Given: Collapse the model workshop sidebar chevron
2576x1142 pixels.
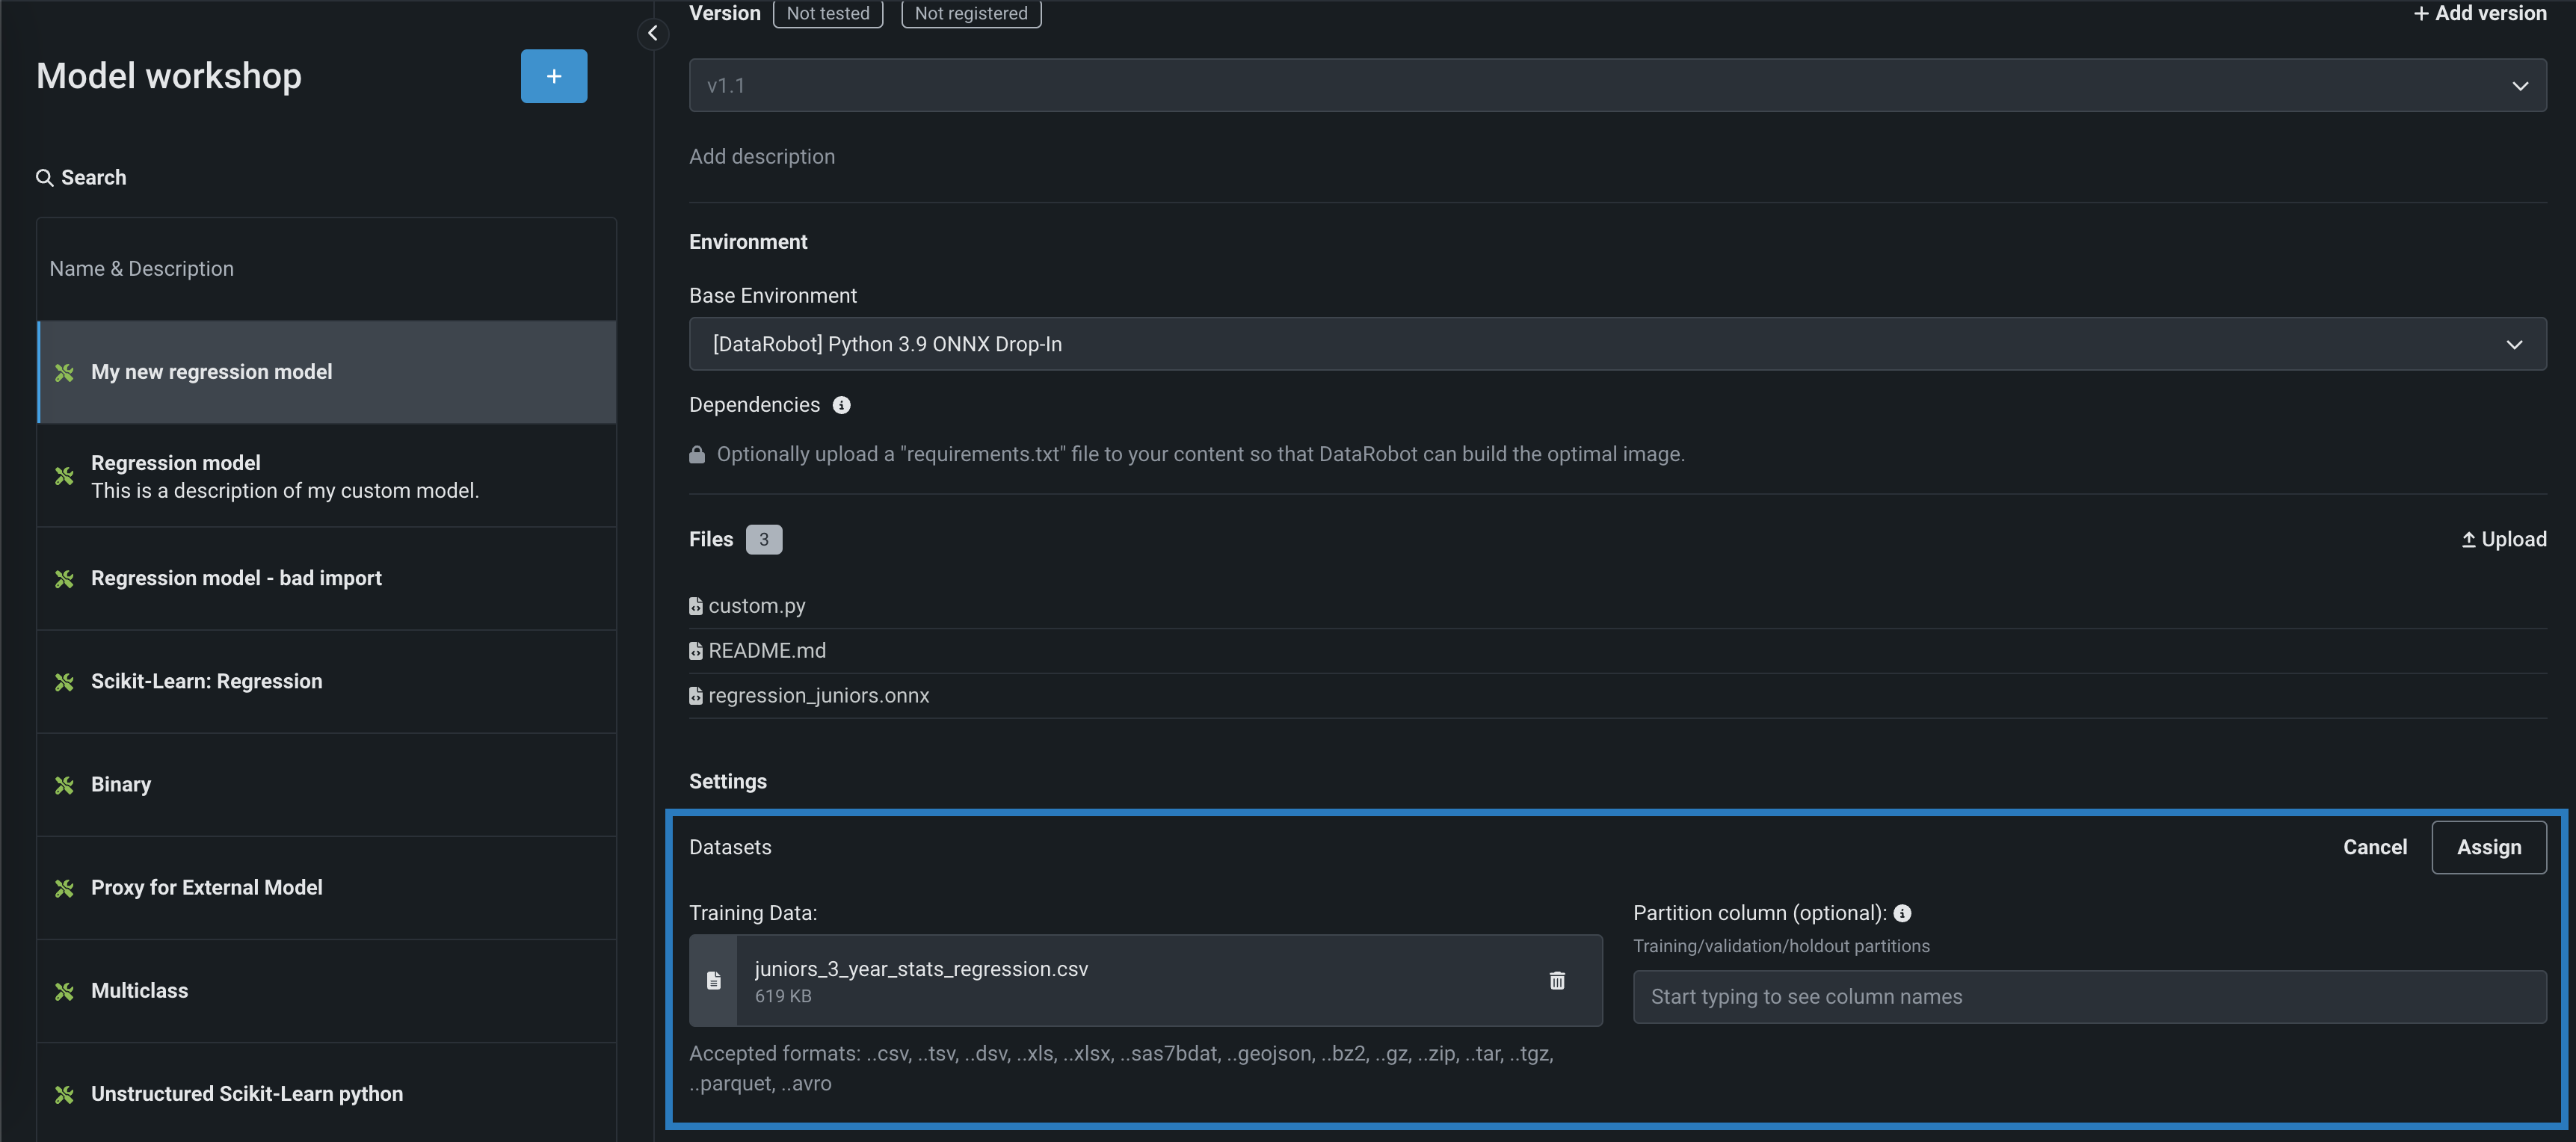Looking at the screenshot, I should (x=652, y=33).
